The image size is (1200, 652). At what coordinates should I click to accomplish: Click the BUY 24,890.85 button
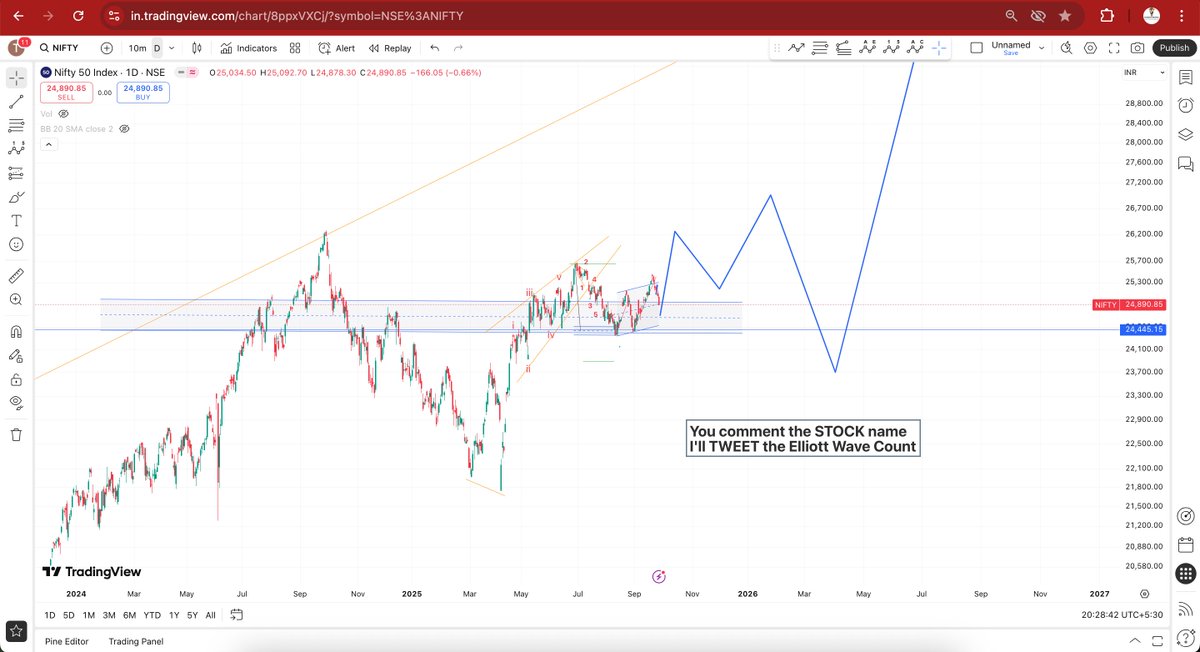(x=143, y=92)
